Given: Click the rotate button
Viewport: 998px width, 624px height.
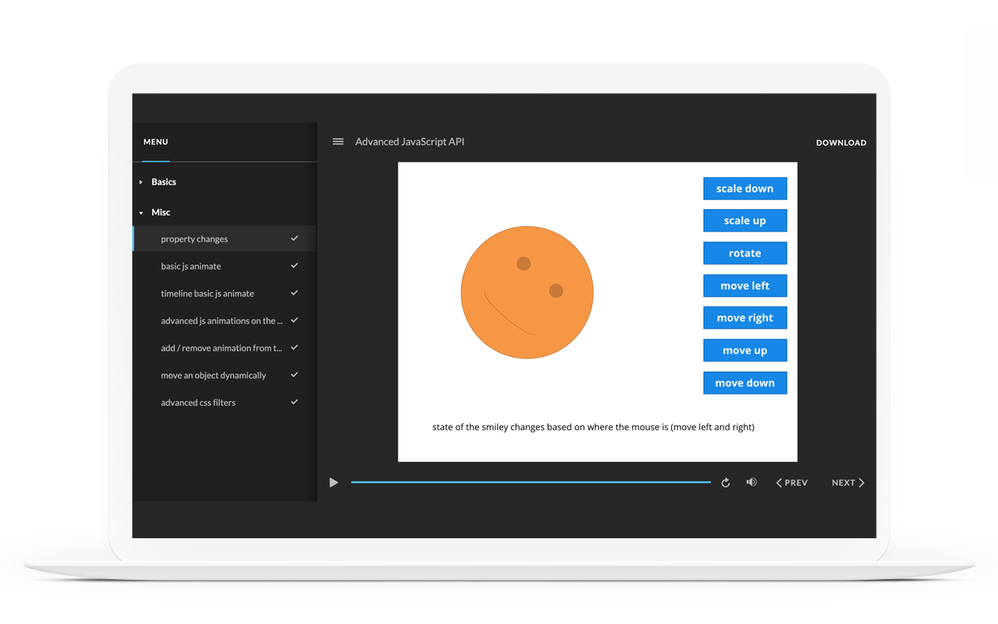Looking at the screenshot, I should 745,253.
